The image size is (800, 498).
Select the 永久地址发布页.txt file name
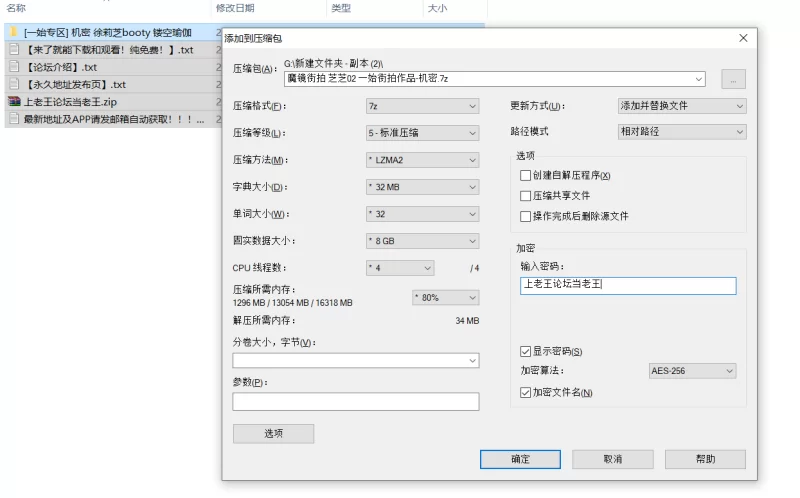pyautogui.click(x=75, y=85)
